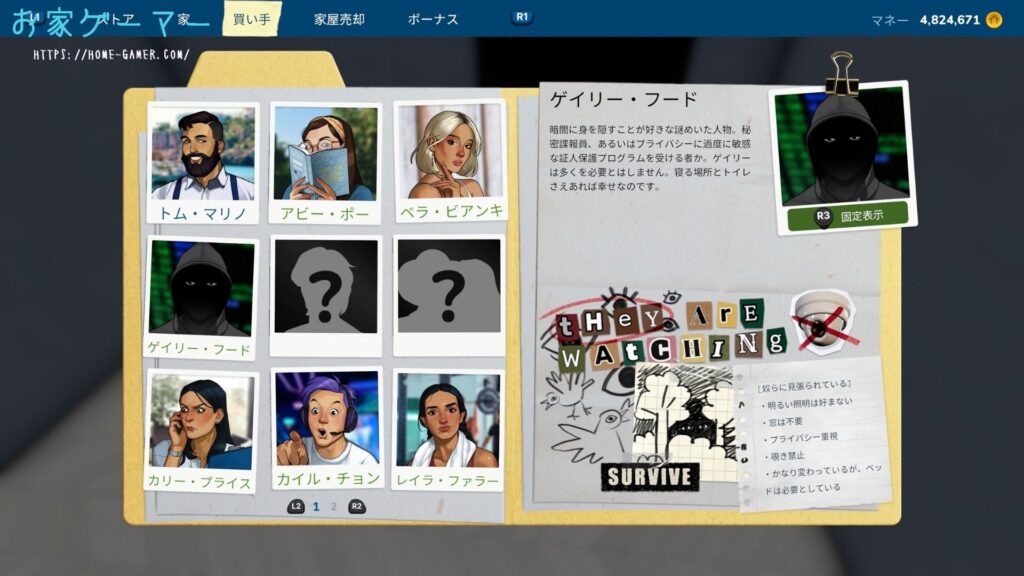This screenshot has width=1024, height=576.
Task: Click the home-gamer.com URL text
Action: 111,55
